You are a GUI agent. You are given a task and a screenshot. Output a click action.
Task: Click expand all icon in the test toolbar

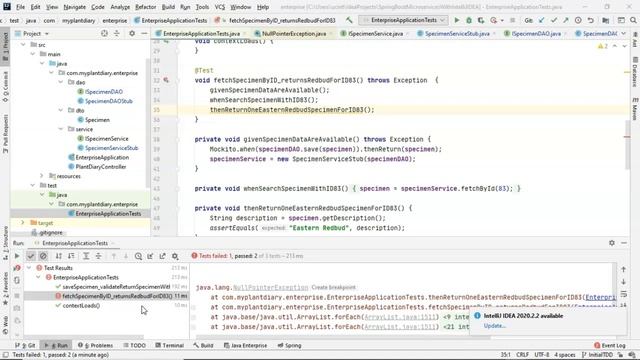(86, 256)
